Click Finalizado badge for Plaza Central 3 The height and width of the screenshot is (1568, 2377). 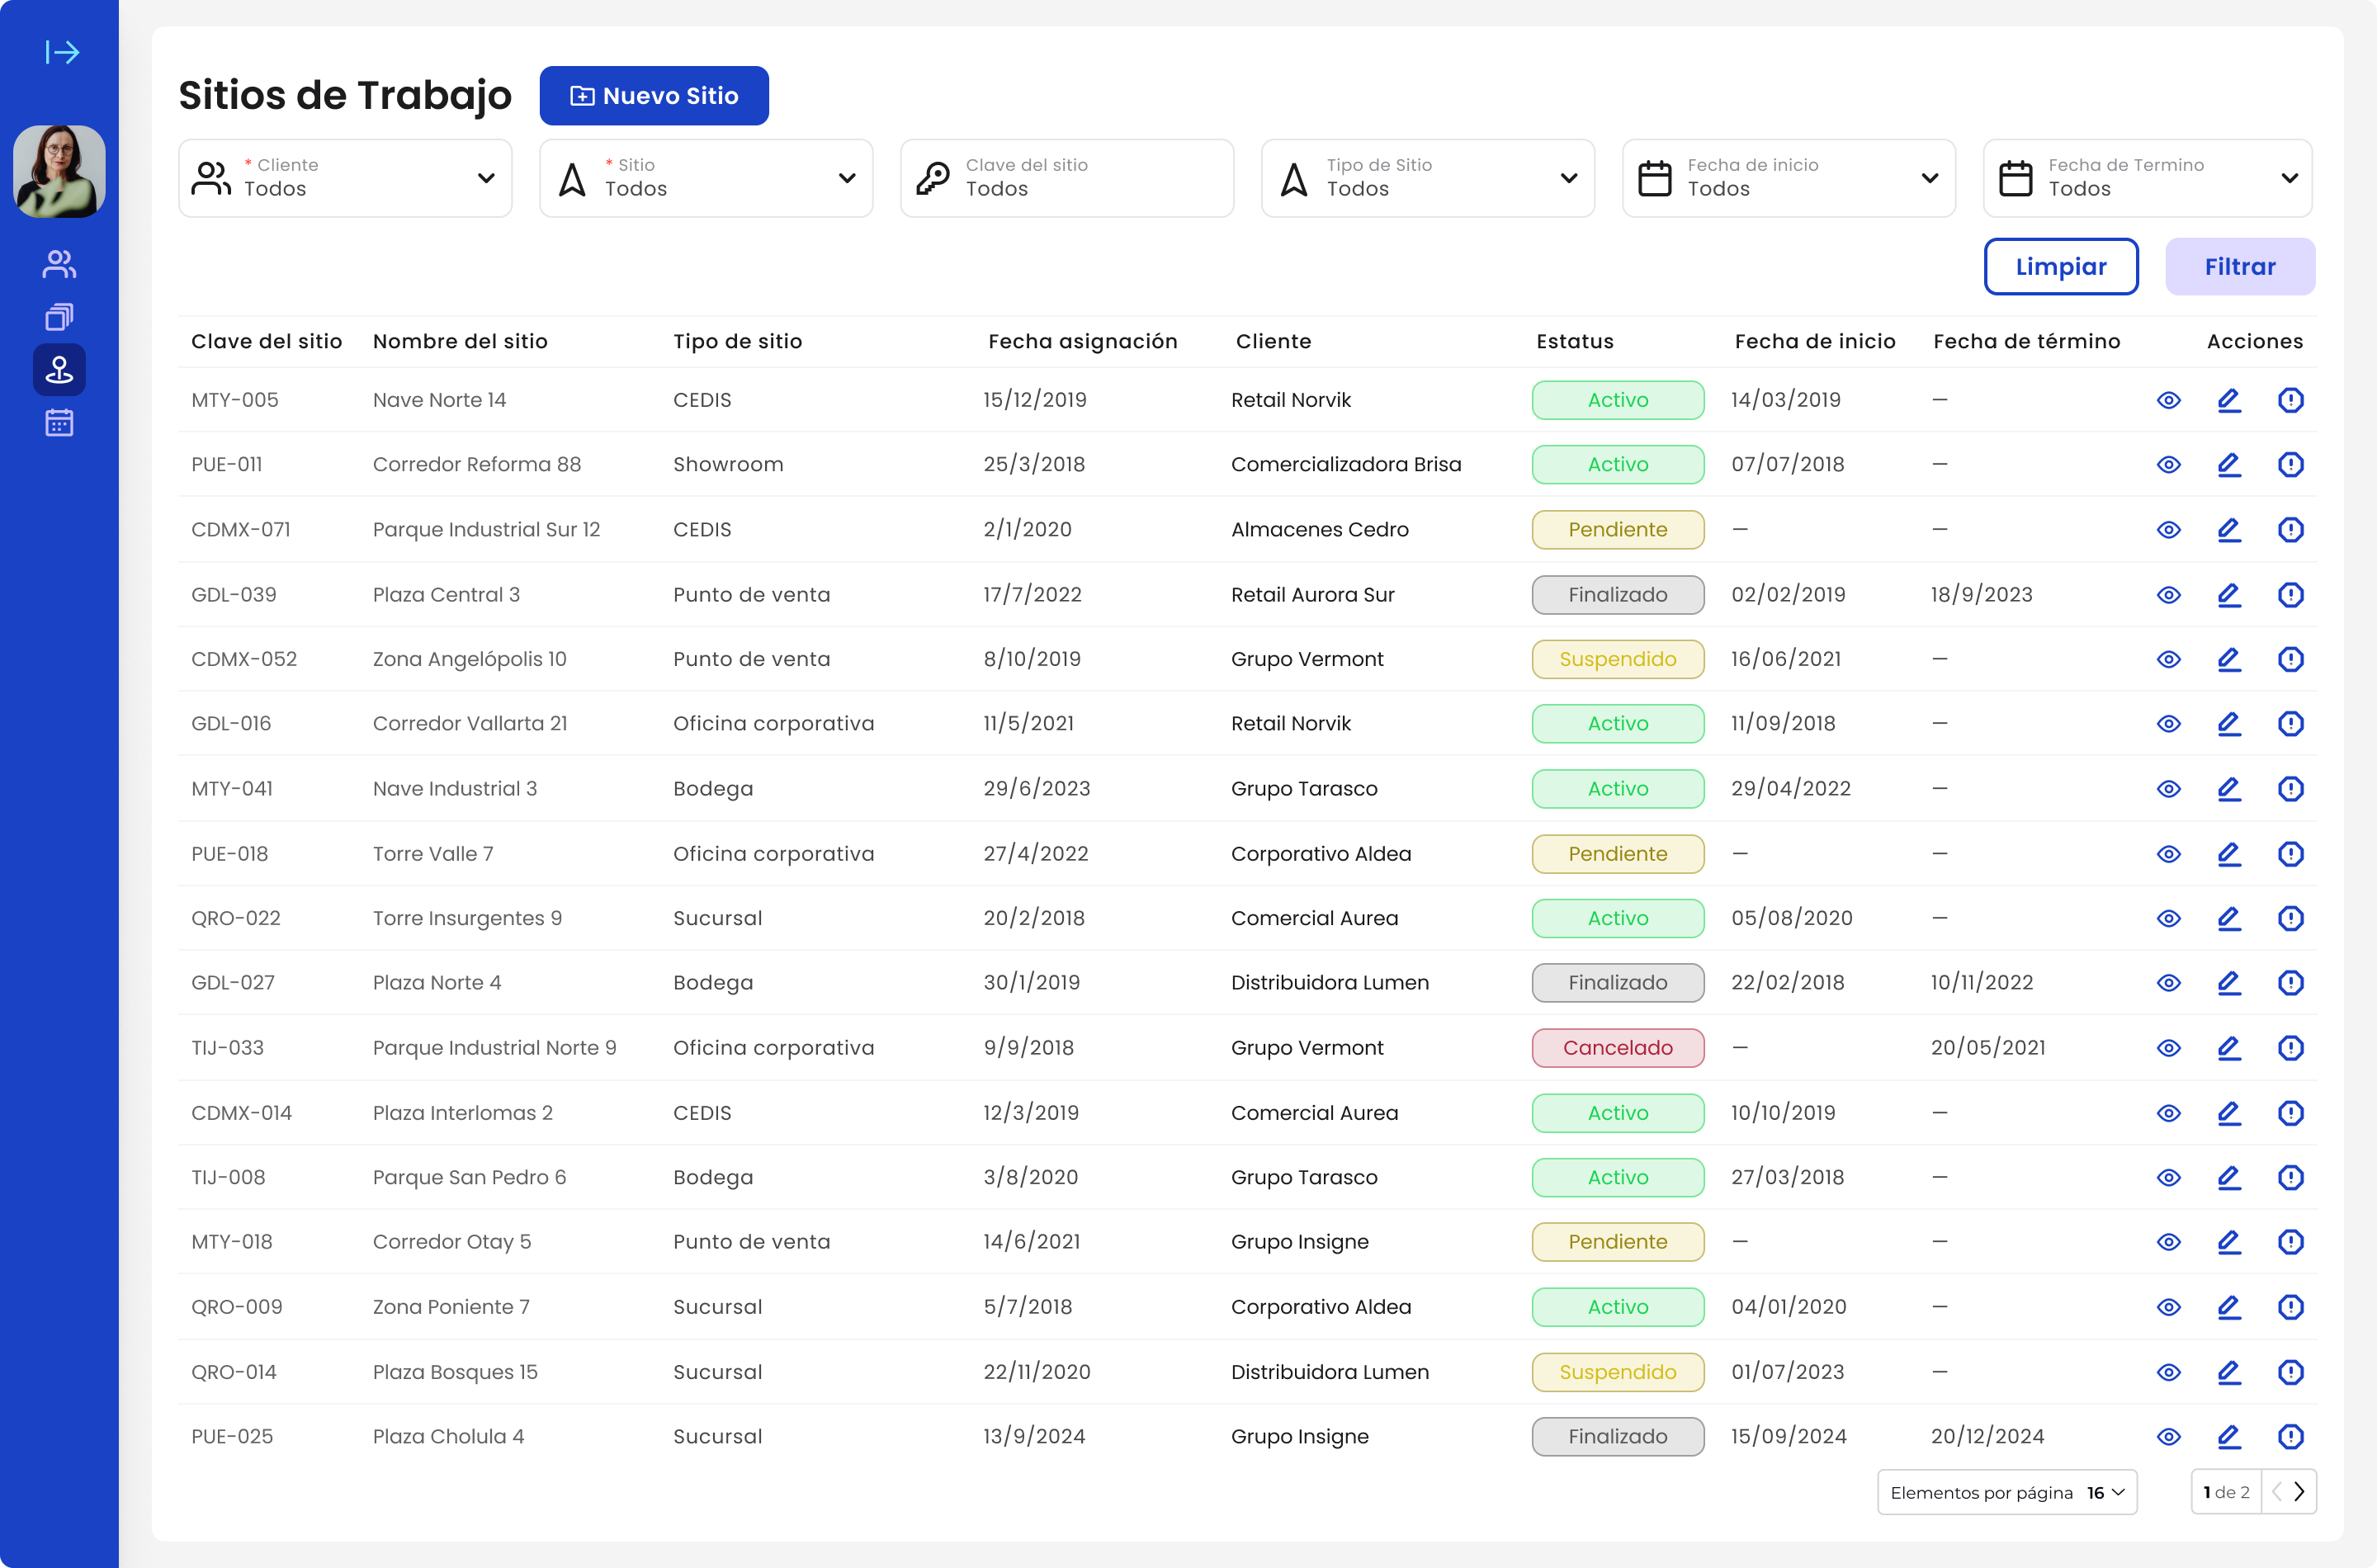[1617, 595]
